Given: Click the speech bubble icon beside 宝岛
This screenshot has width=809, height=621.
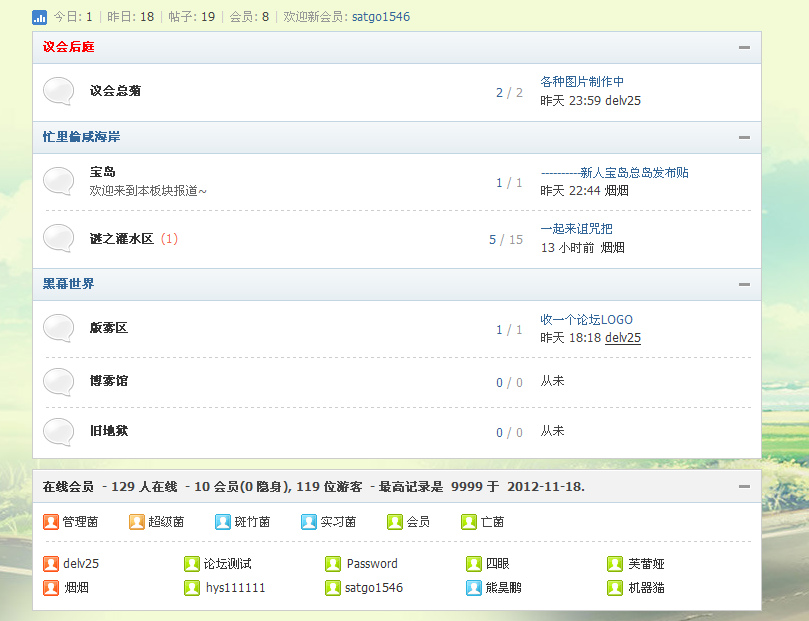Looking at the screenshot, I should [x=59, y=181].
